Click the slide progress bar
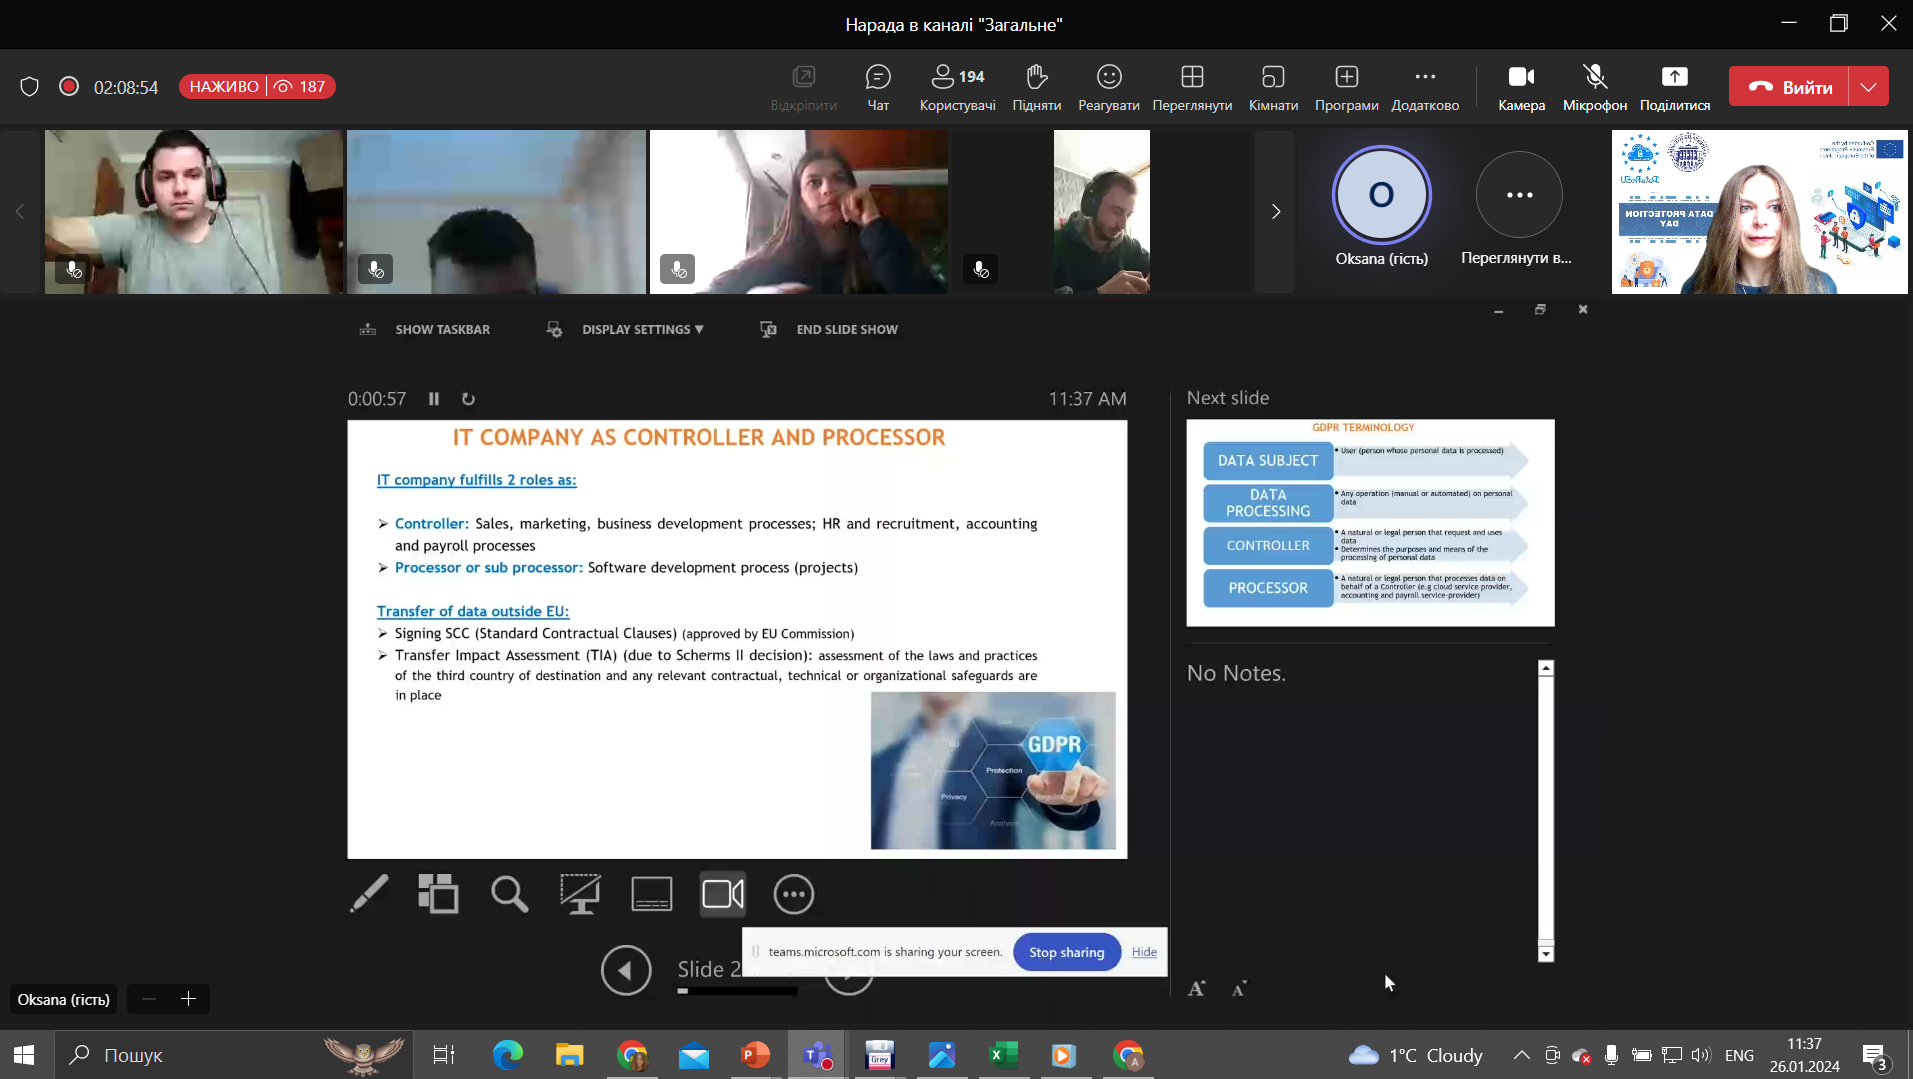Viewport: 1913px width, 1079px height. coord(737,991)
